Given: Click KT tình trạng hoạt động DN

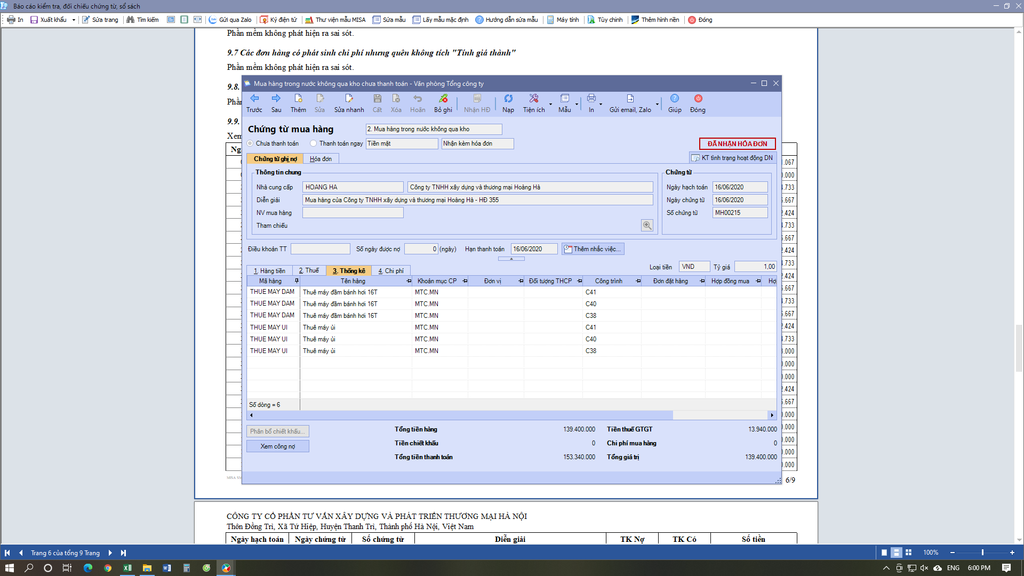Looking at the screenshot, I should pos(732,158).
